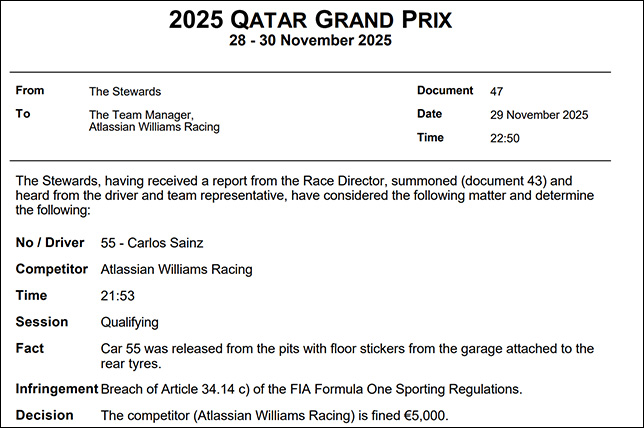The width and height of the screenshot is (644, 428).
Task: Click the From label
Action: coord(31,91)
